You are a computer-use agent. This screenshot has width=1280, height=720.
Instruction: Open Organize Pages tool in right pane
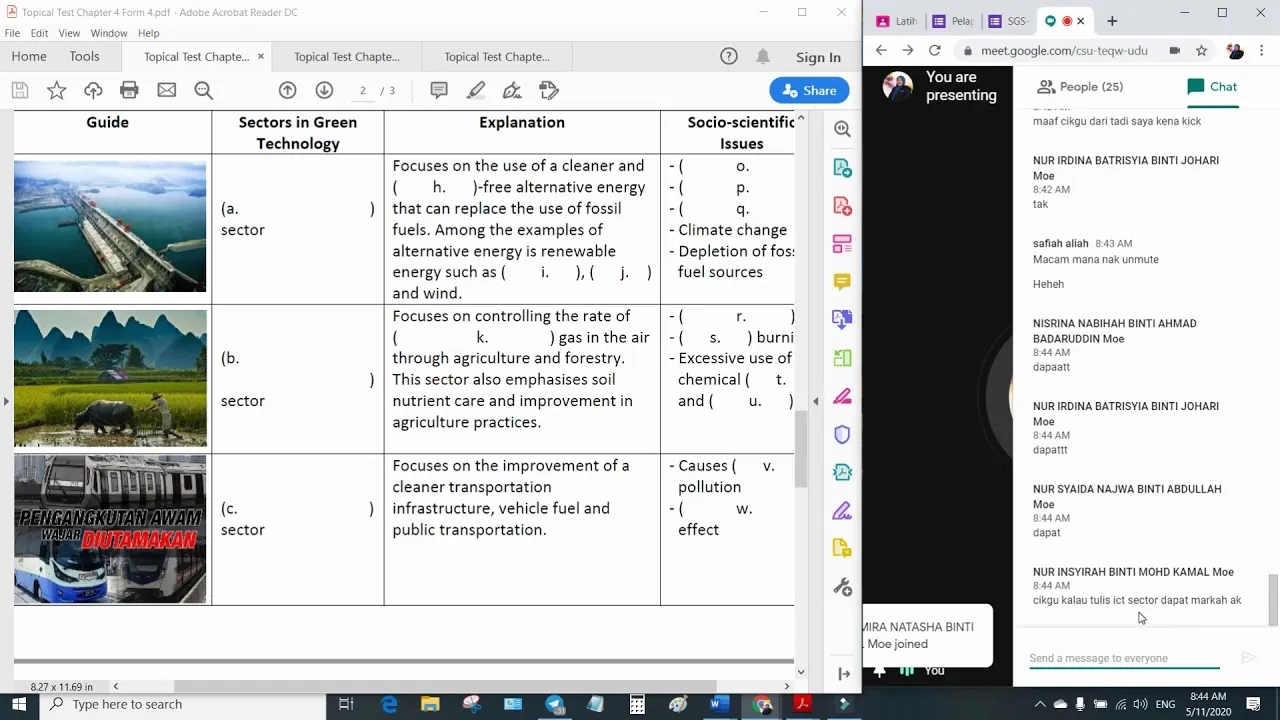point(842,244)
